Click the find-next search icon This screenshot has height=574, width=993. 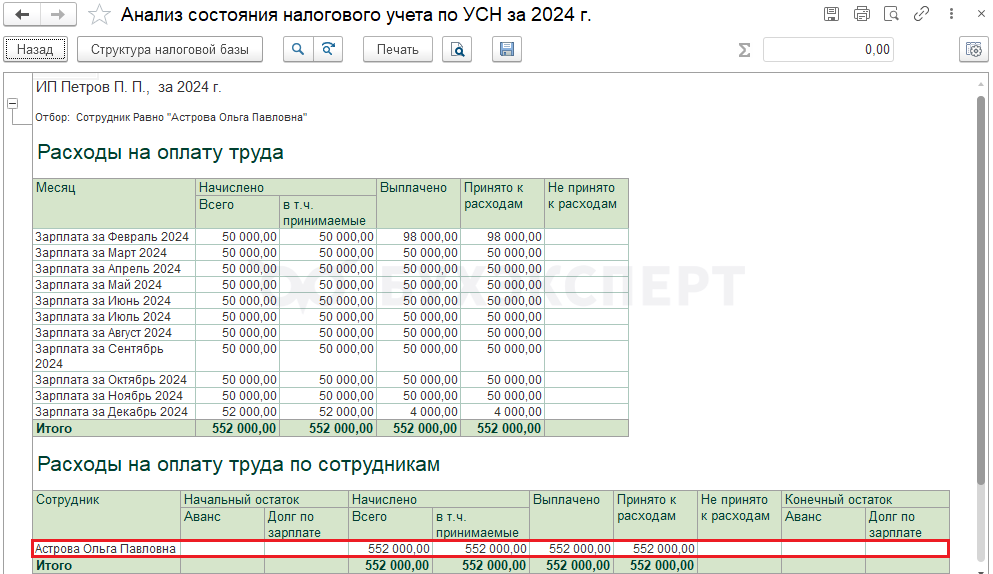click(x=328, y=49)
